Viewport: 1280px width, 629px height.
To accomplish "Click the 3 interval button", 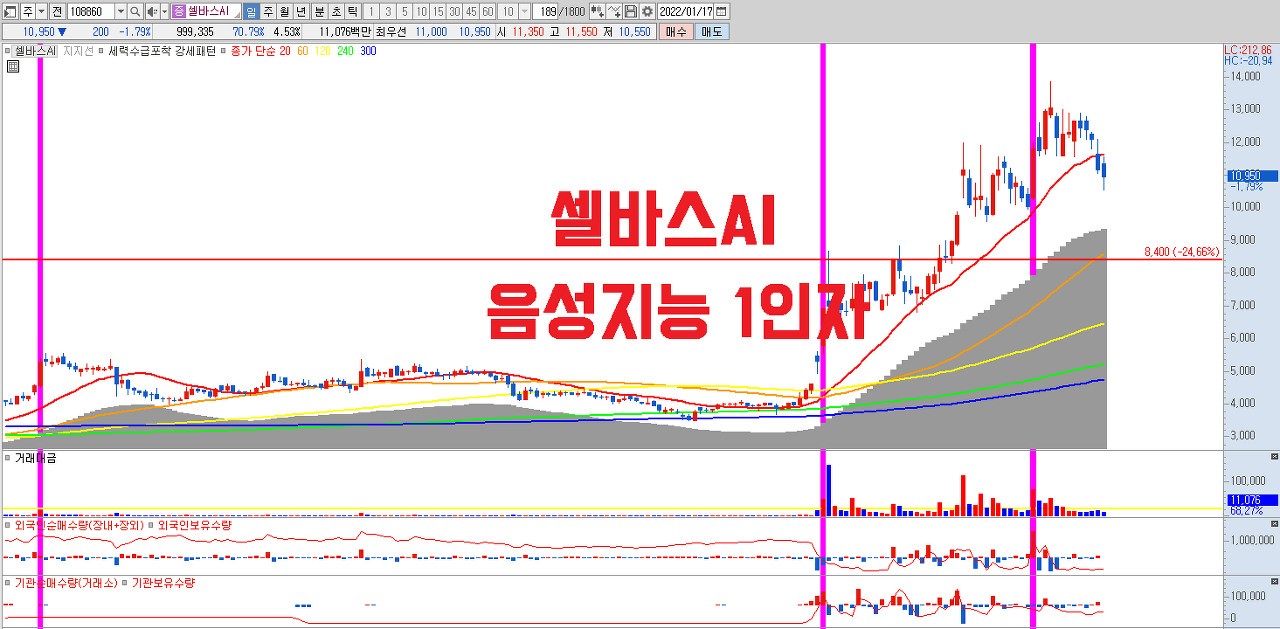I will click(388, 12).
